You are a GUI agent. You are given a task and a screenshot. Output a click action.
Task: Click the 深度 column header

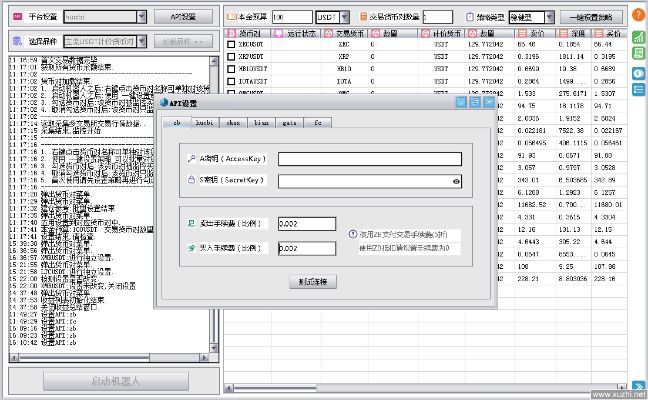point(574,33)
